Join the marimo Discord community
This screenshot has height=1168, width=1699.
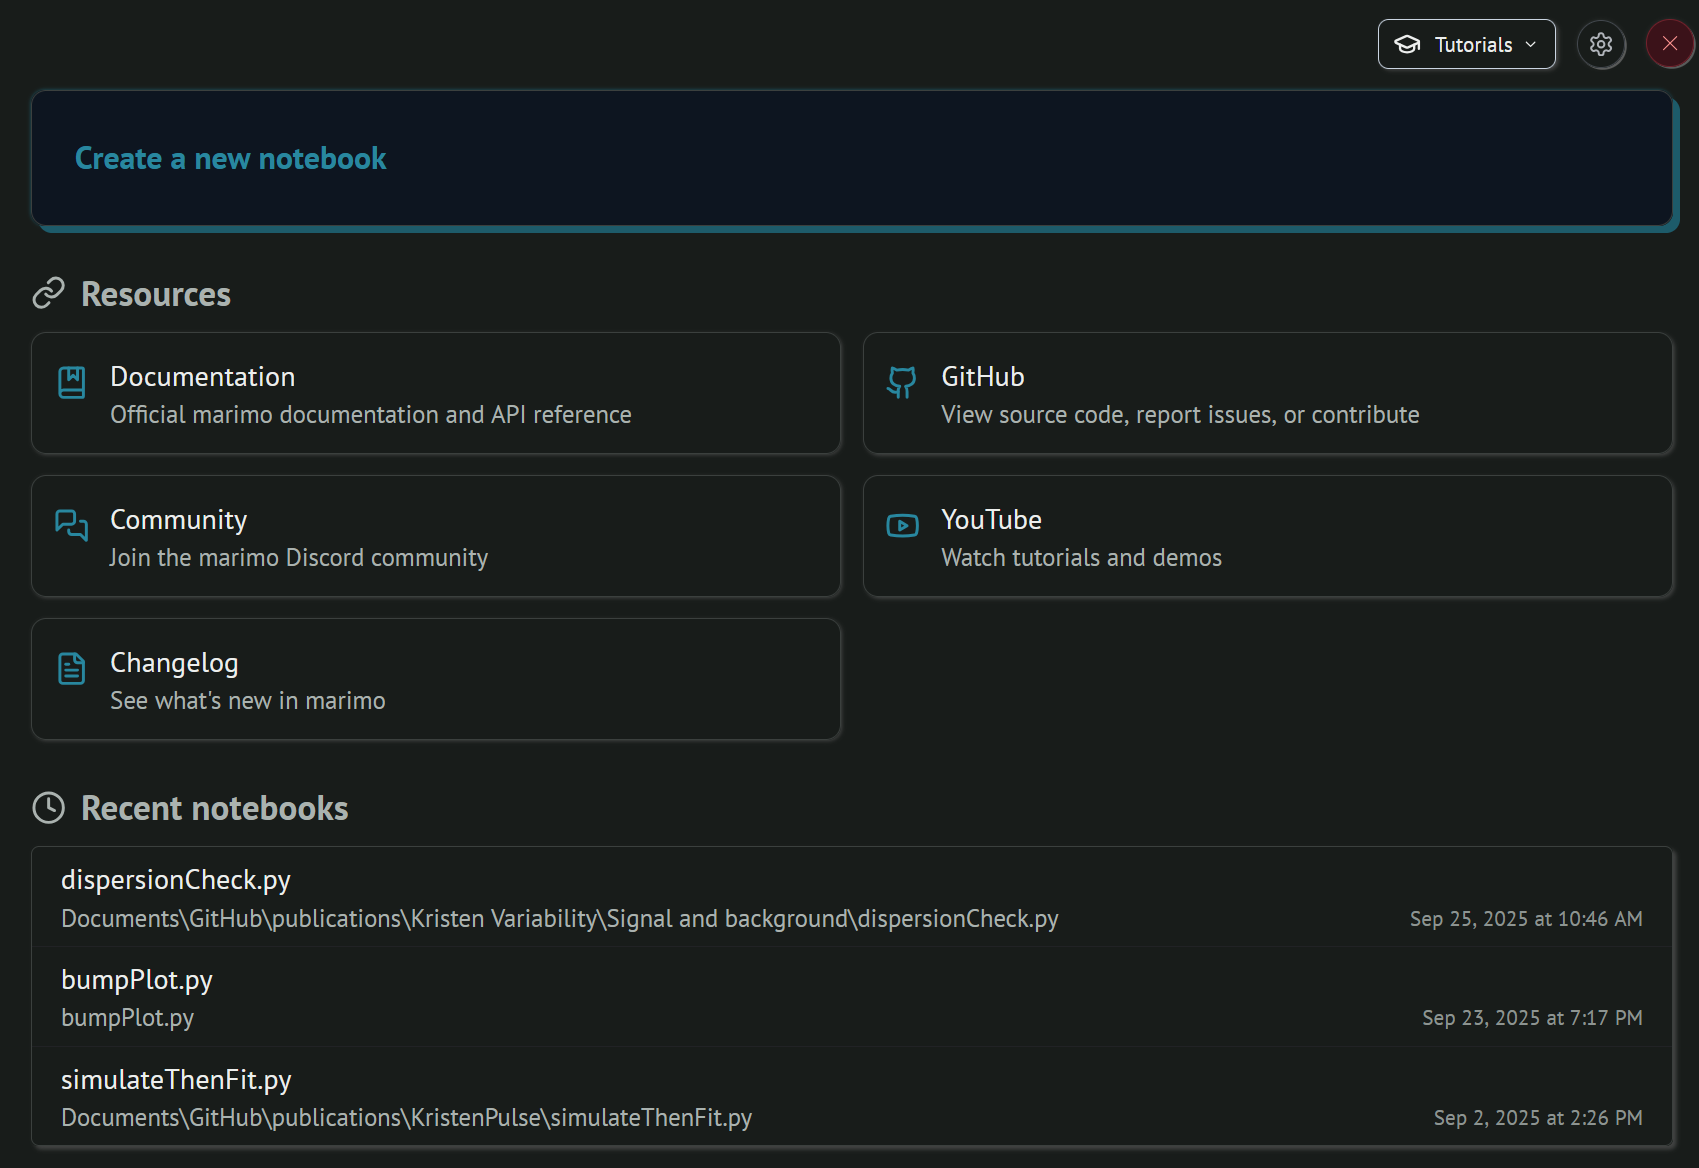tap(299, 558)
